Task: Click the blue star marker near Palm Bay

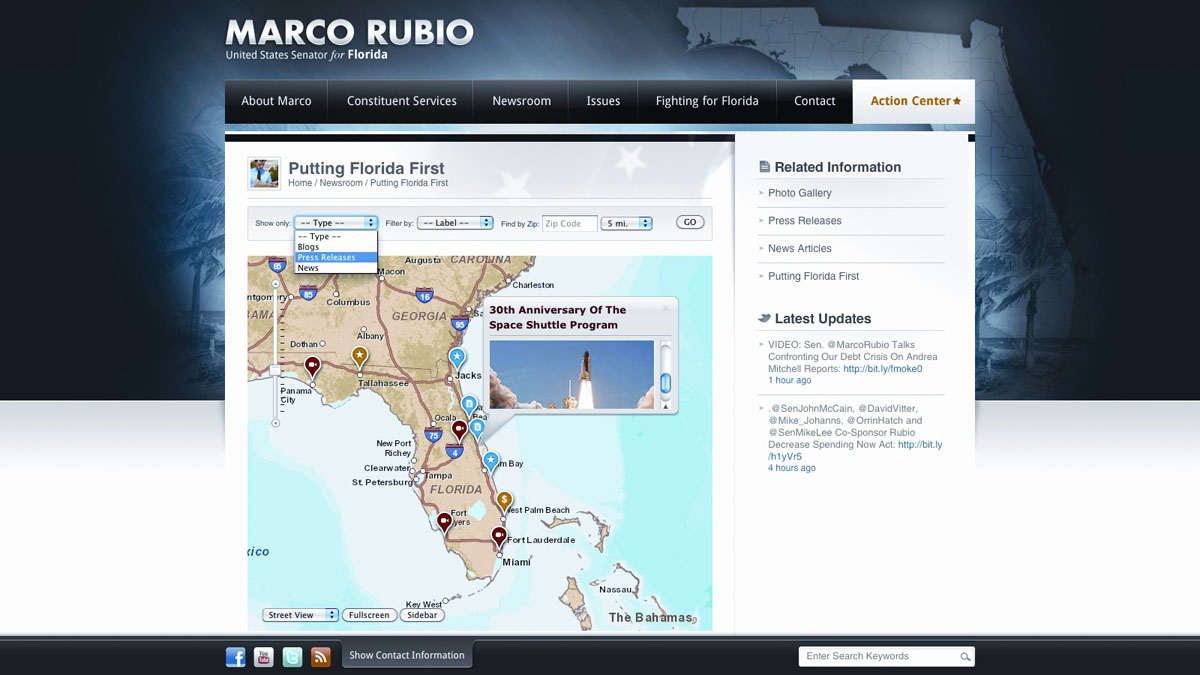Action: point(491,461)
